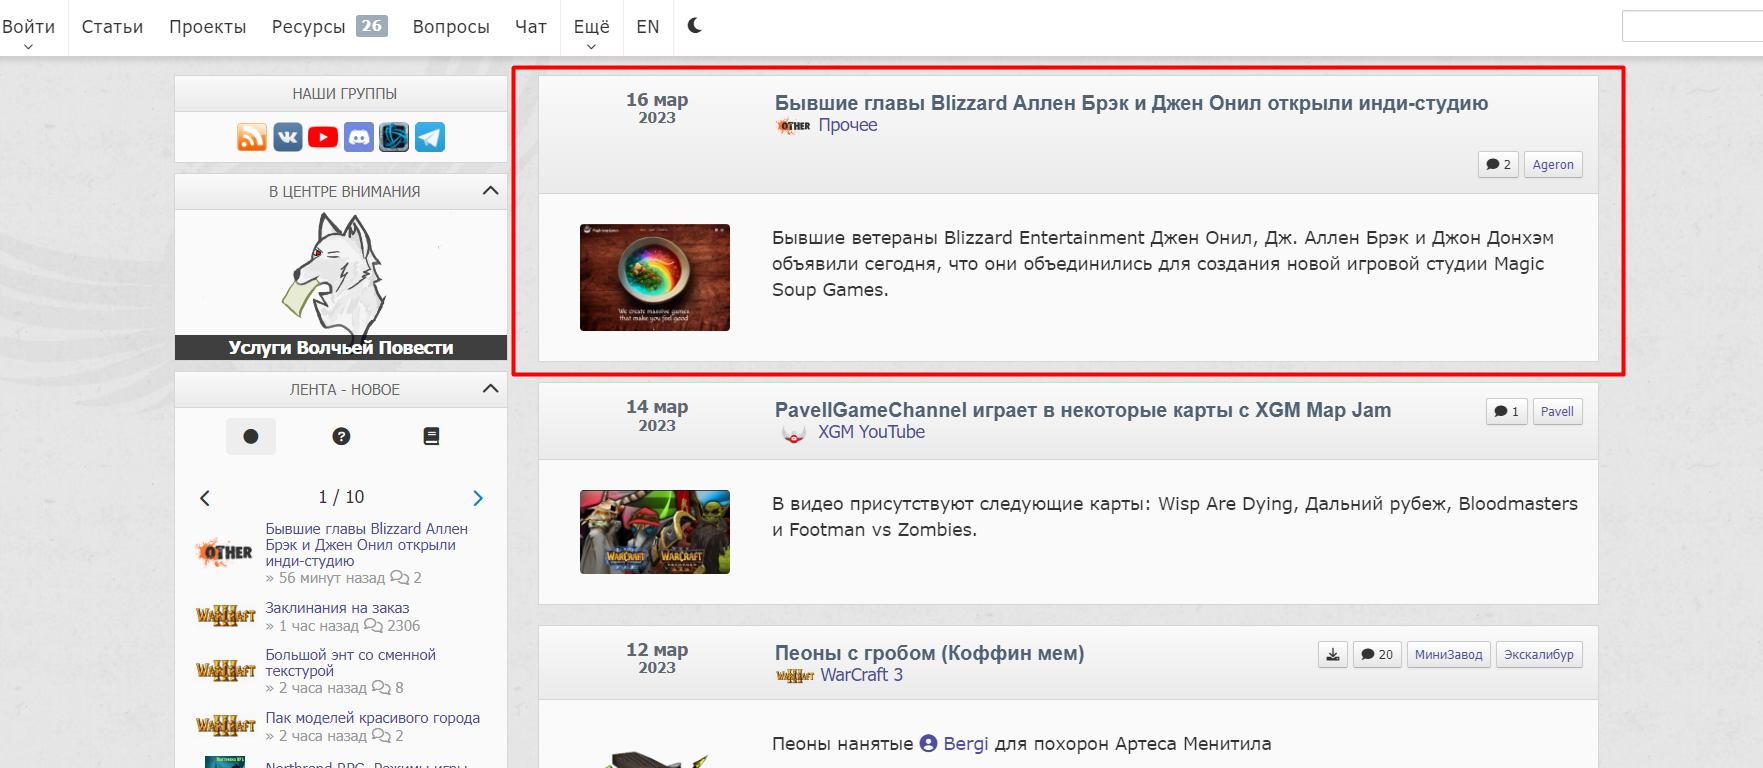1763x768 pixels.
Task: Click OTHER icon in sidebar feed
Action: point(225,552)
